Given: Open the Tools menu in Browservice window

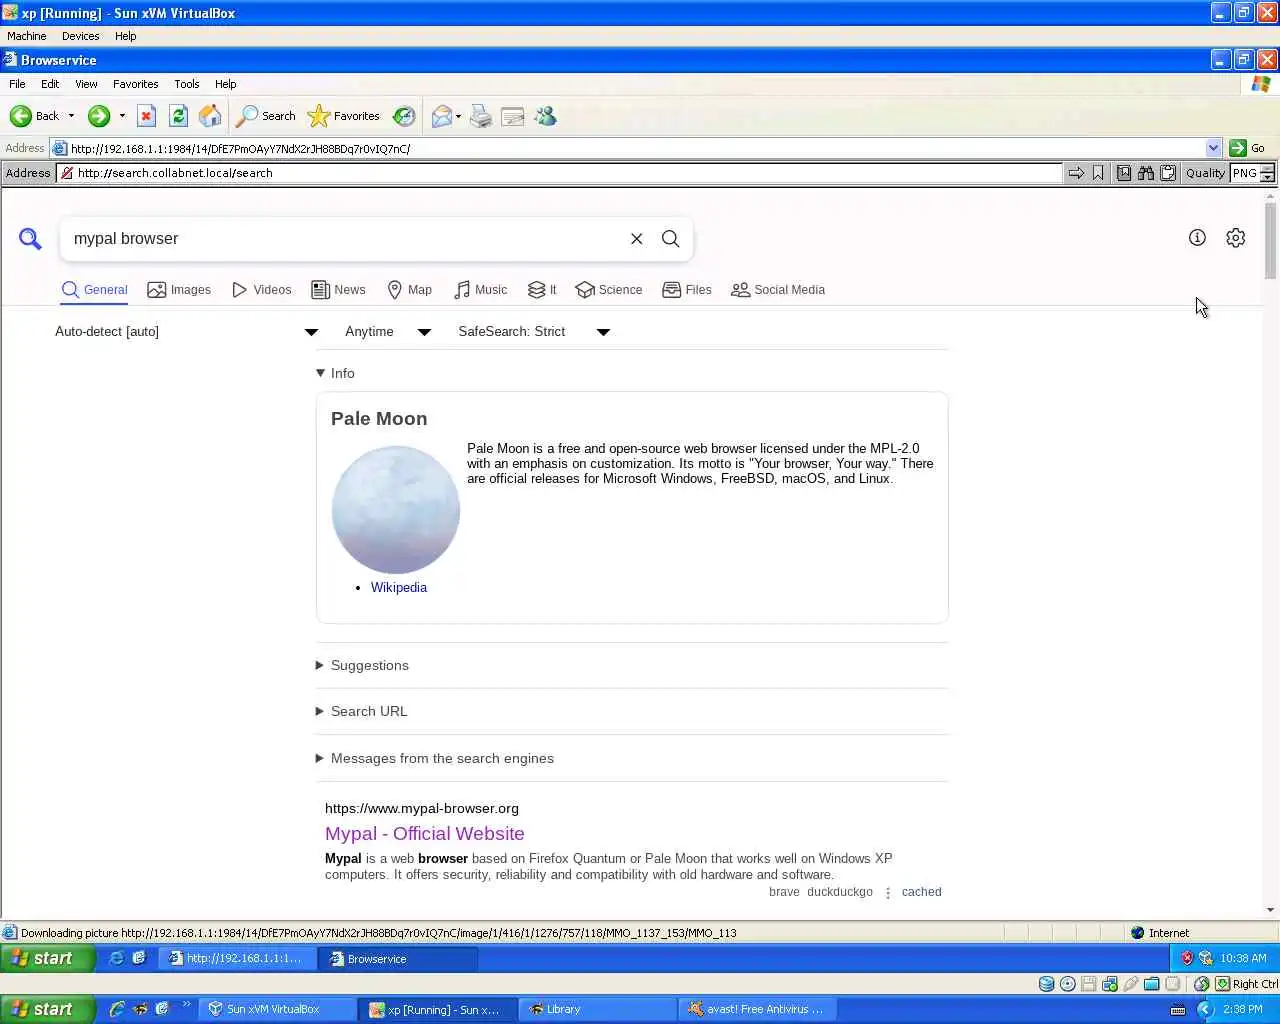Looking at the screenshot, I should pos(186,84).
